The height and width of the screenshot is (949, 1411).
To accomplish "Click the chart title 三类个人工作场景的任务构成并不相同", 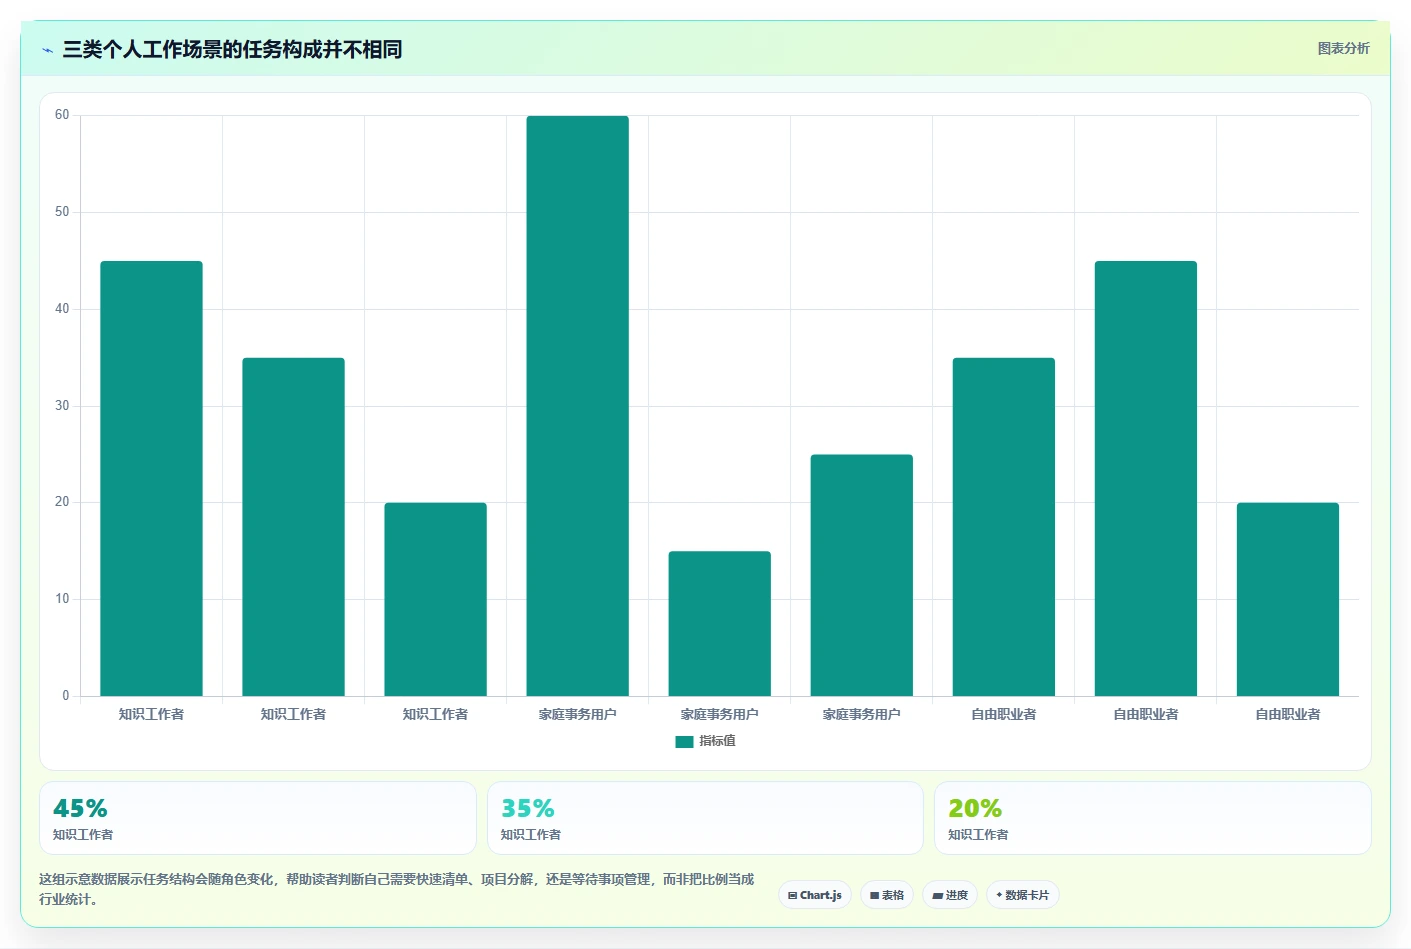I will point(232,49).
